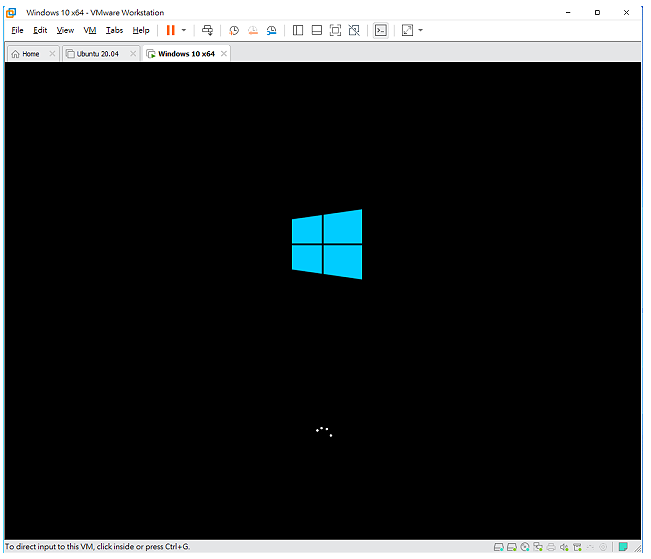Close the Ubuntu 20.04 tab
The height and width of the screenshot is (559, 651).
[x=133, y=54]
